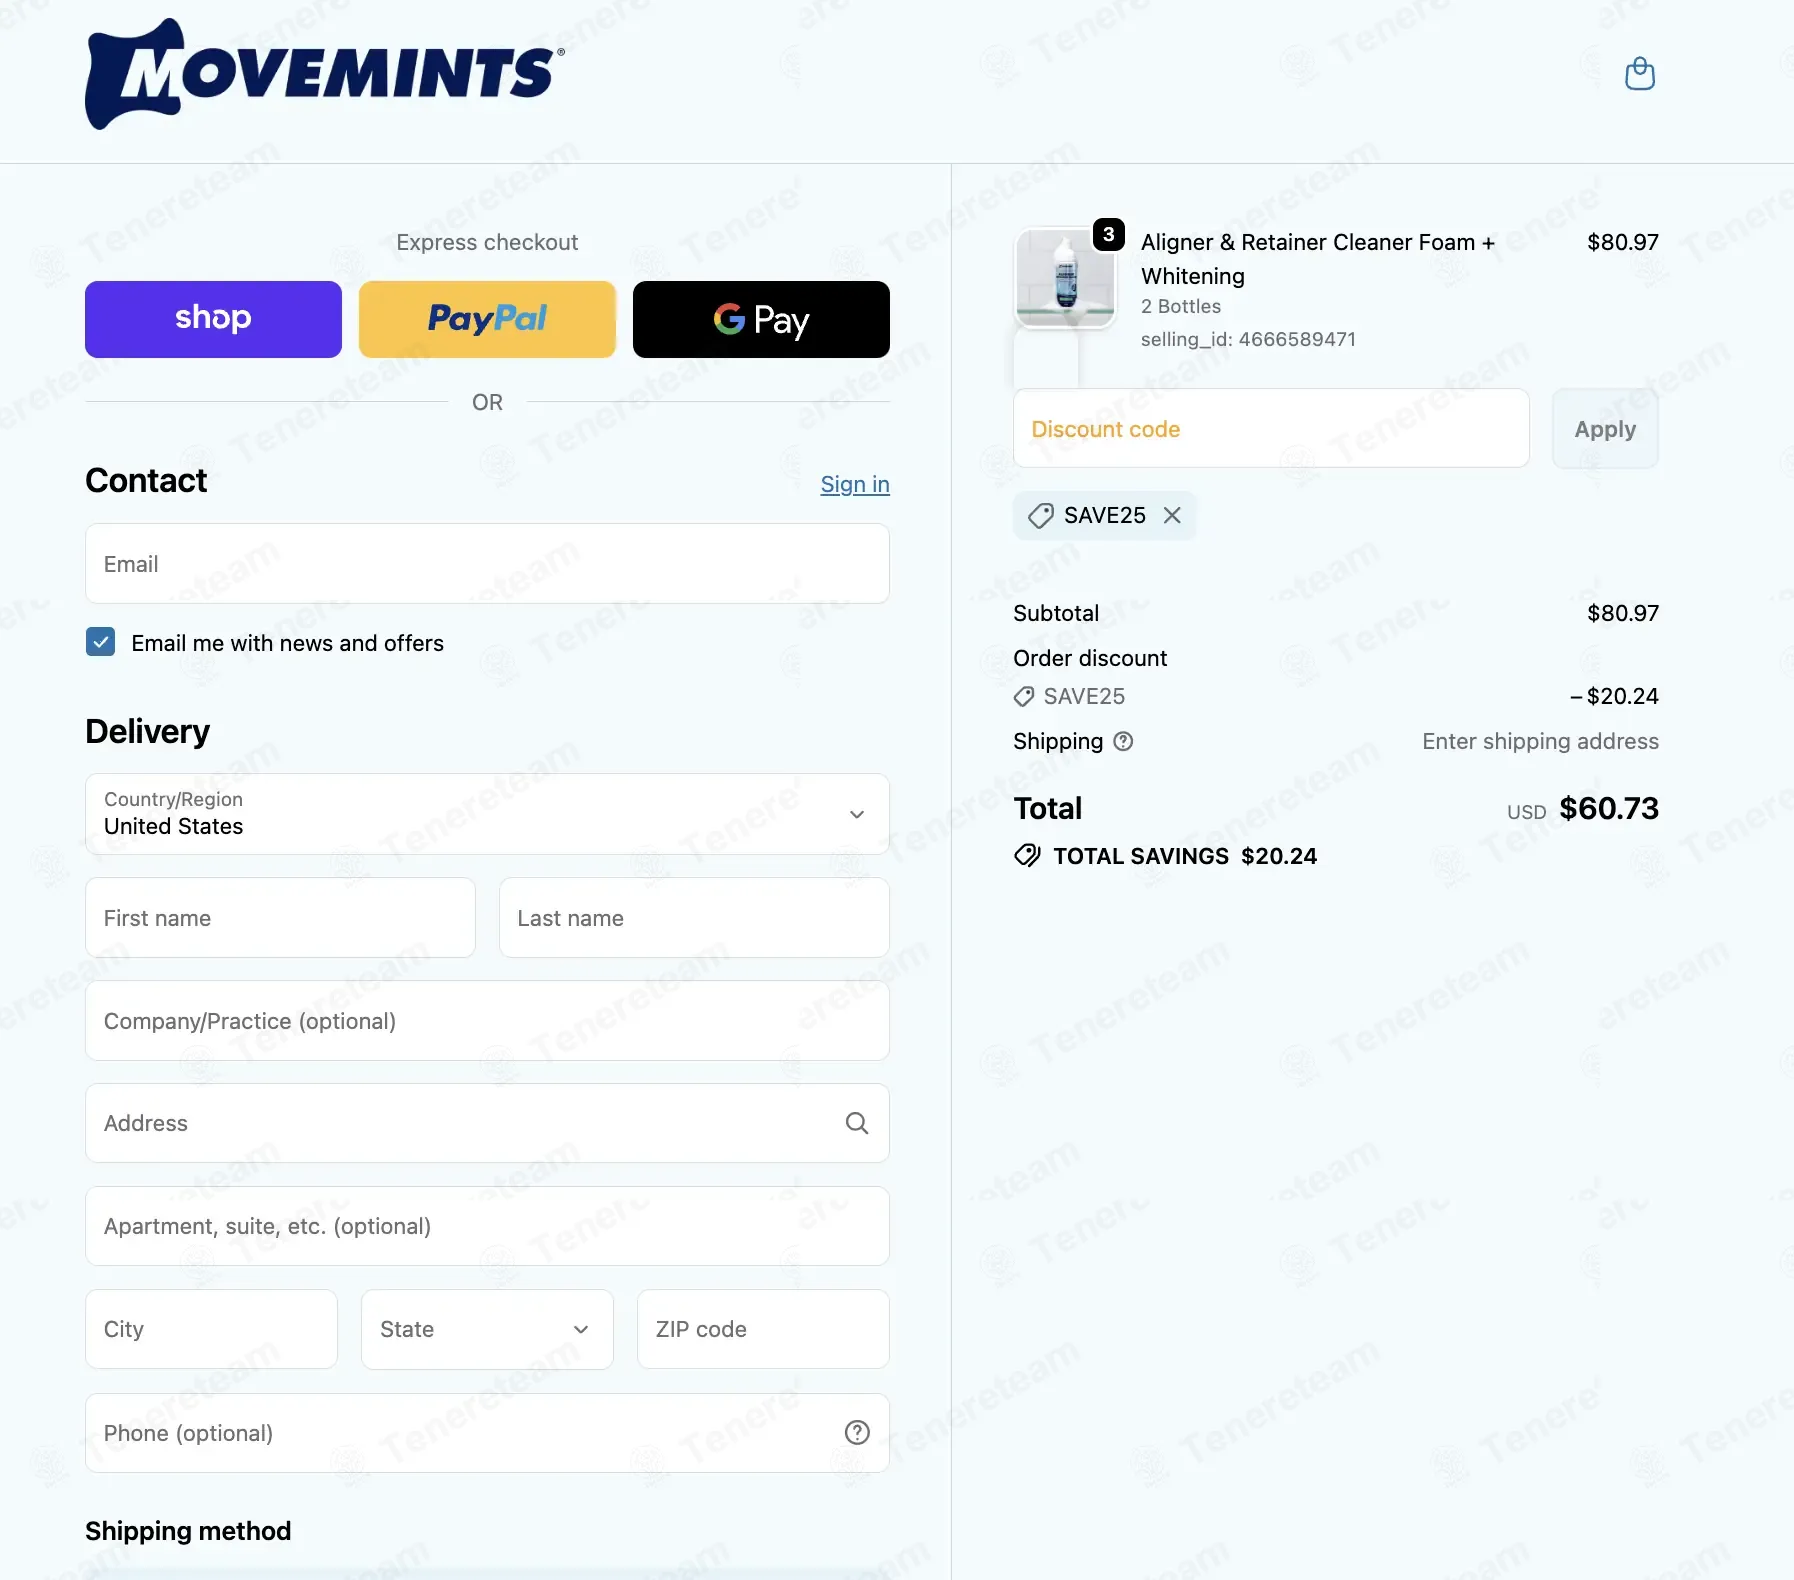Viewport: 1794px width, 1580px height.
Task: Click the item quantity badge 3
Action: [1108, 234]
